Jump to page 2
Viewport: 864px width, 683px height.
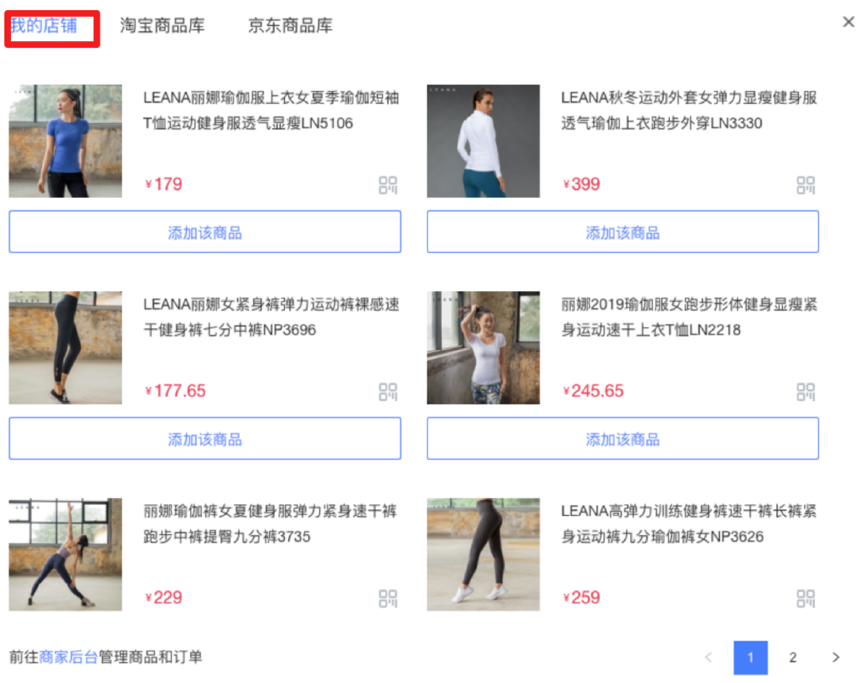point(792,657)
